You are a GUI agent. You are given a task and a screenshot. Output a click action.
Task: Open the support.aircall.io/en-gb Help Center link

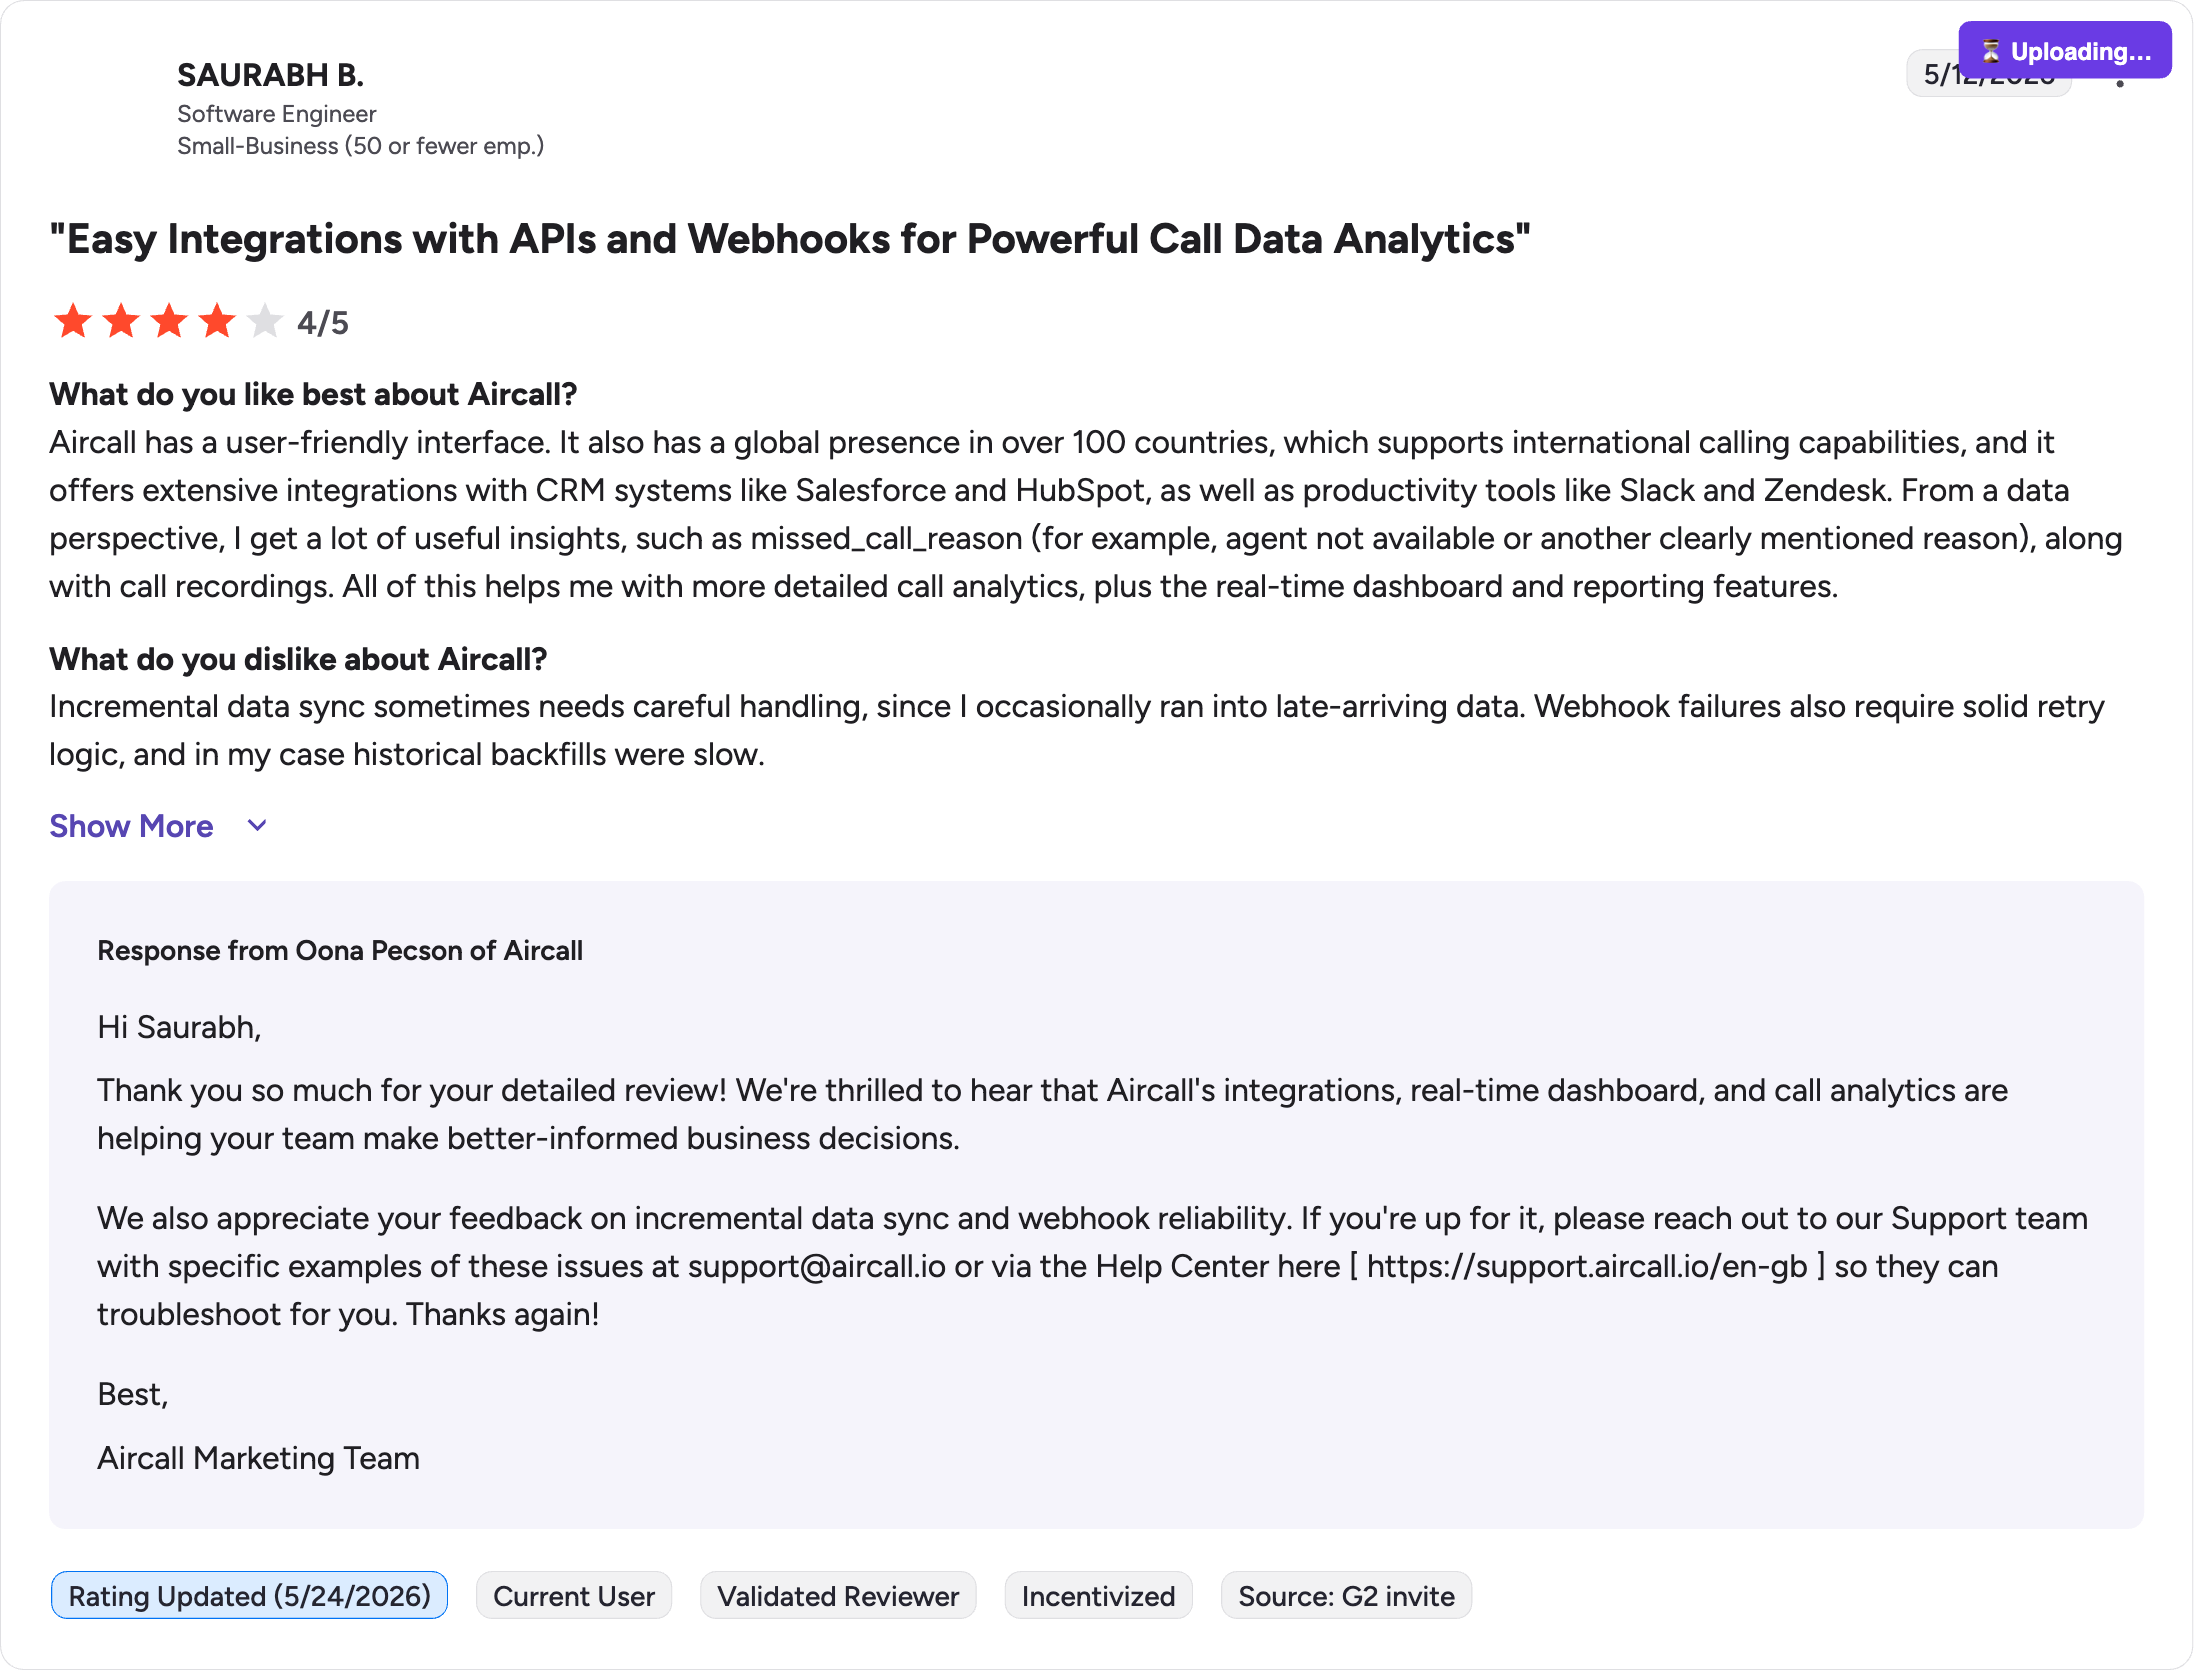[x=1587, y=1266]
